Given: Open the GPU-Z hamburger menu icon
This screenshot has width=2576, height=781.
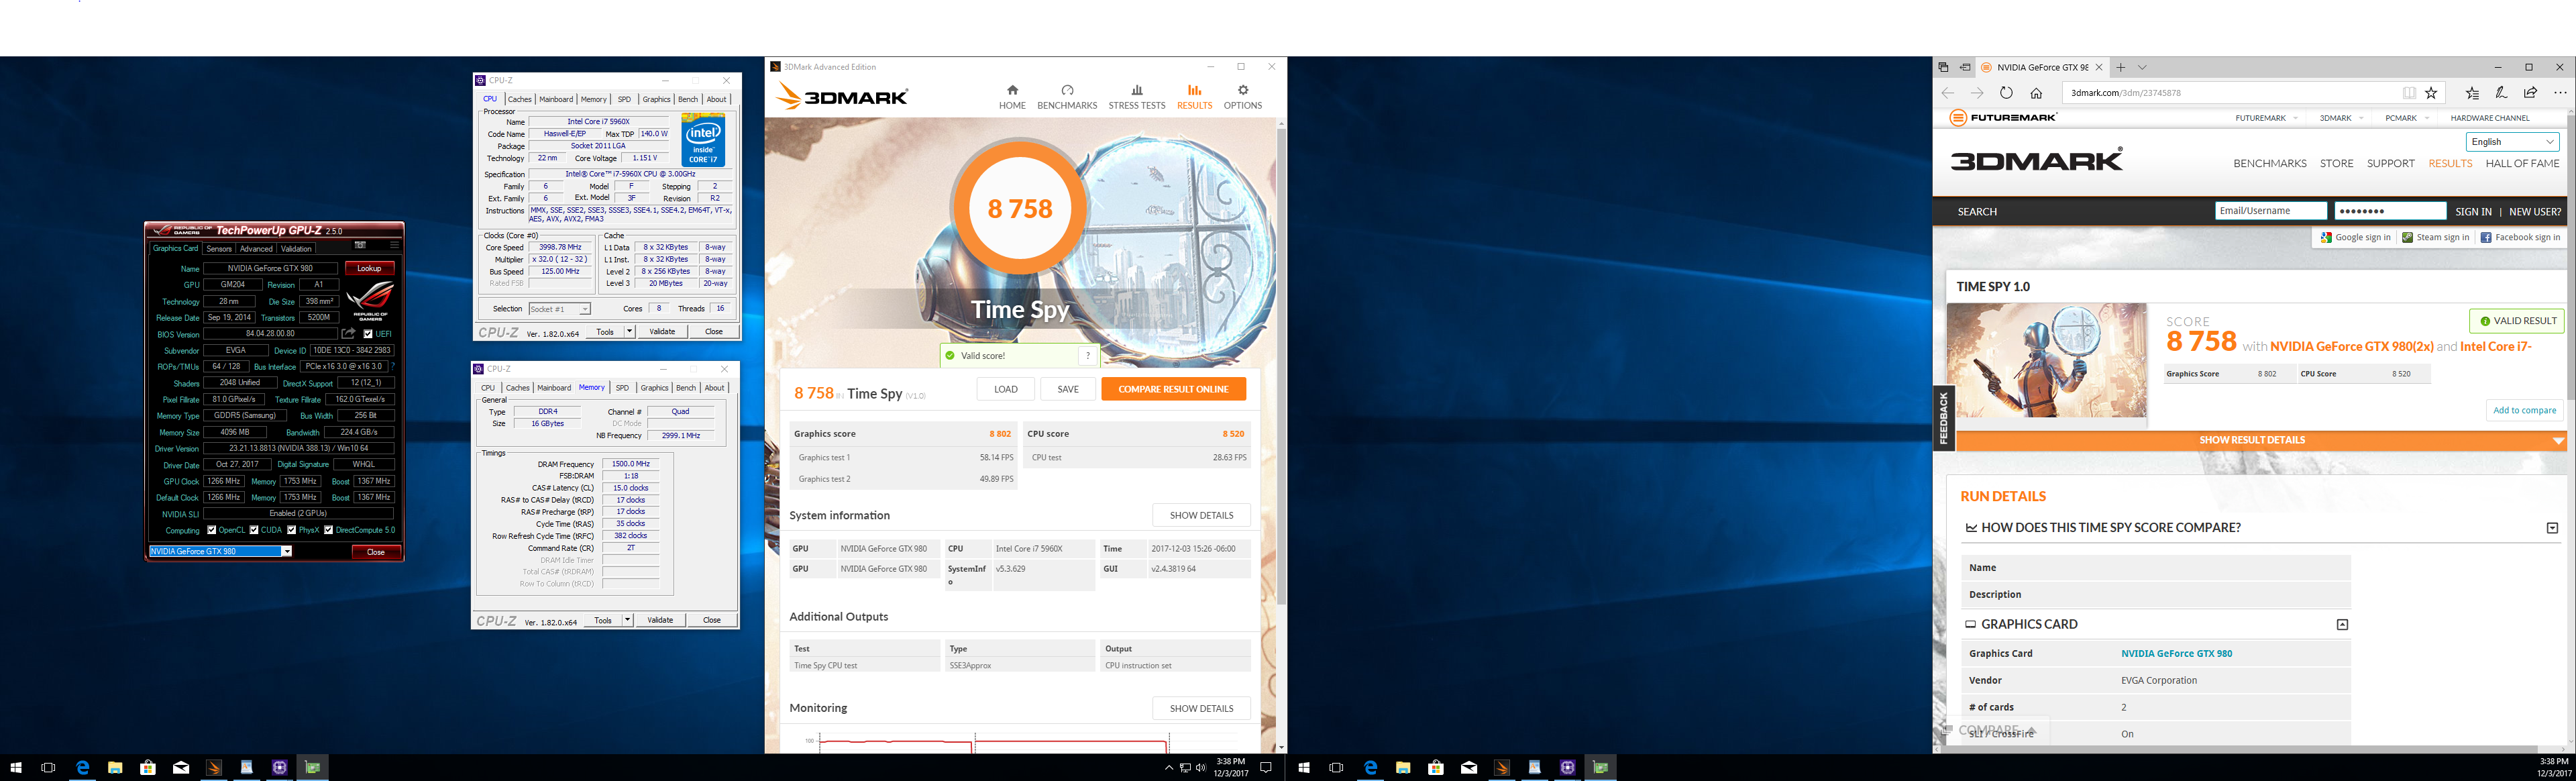Looking at the screenshot, I should point(394,245).
